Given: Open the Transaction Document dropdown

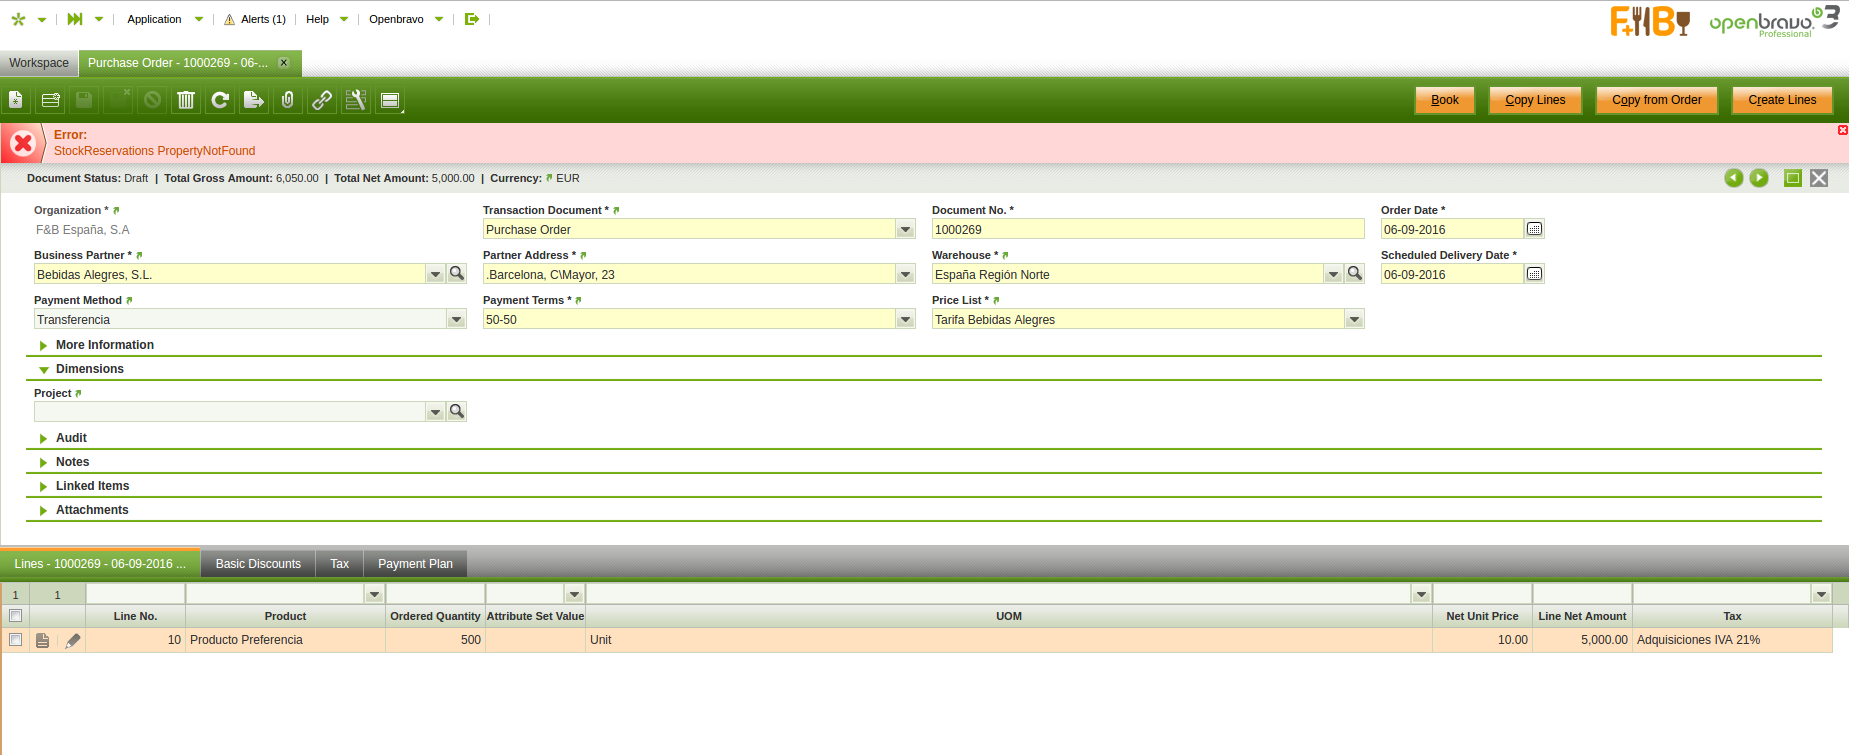Looking at the screenshot, I should 905,229.
